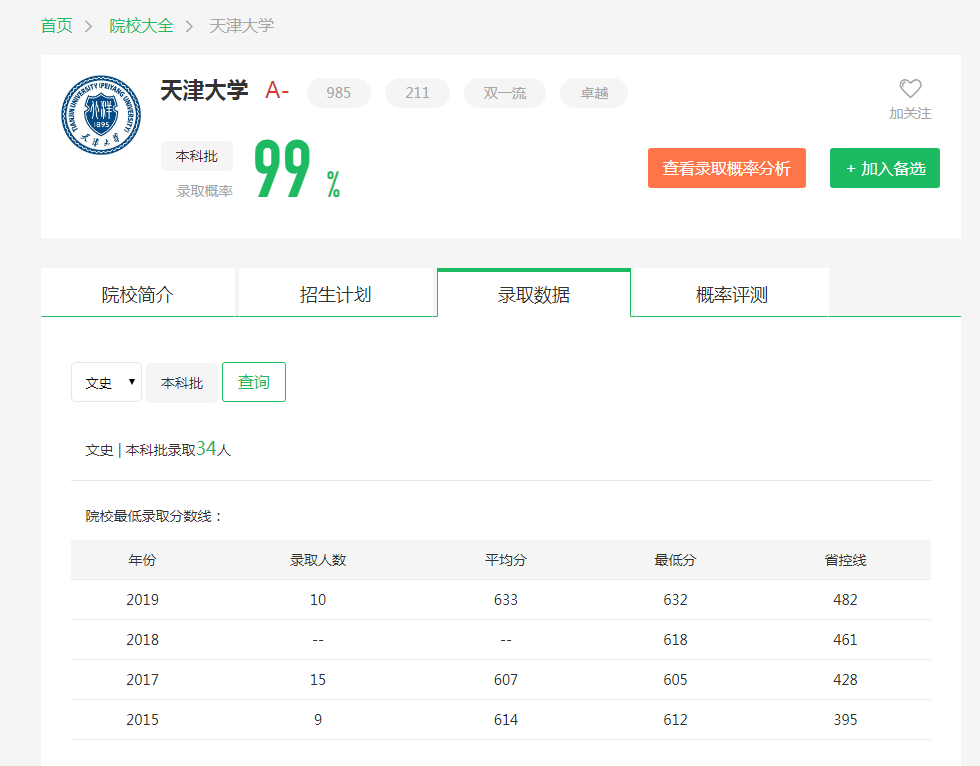980x766 pixels.
Task: Click the green 34 admitted count
Action: [206, 448]
